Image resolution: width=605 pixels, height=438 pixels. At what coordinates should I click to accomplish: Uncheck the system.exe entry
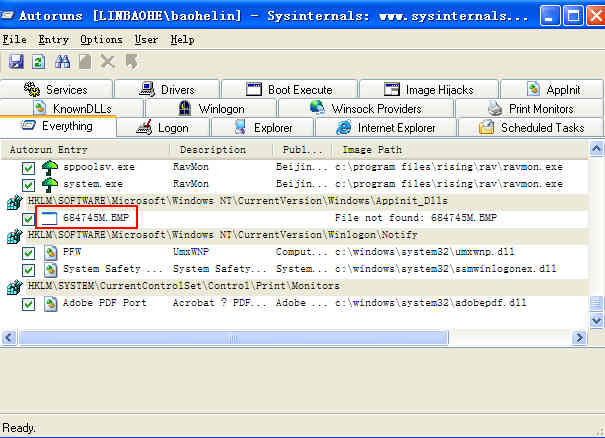28,185
